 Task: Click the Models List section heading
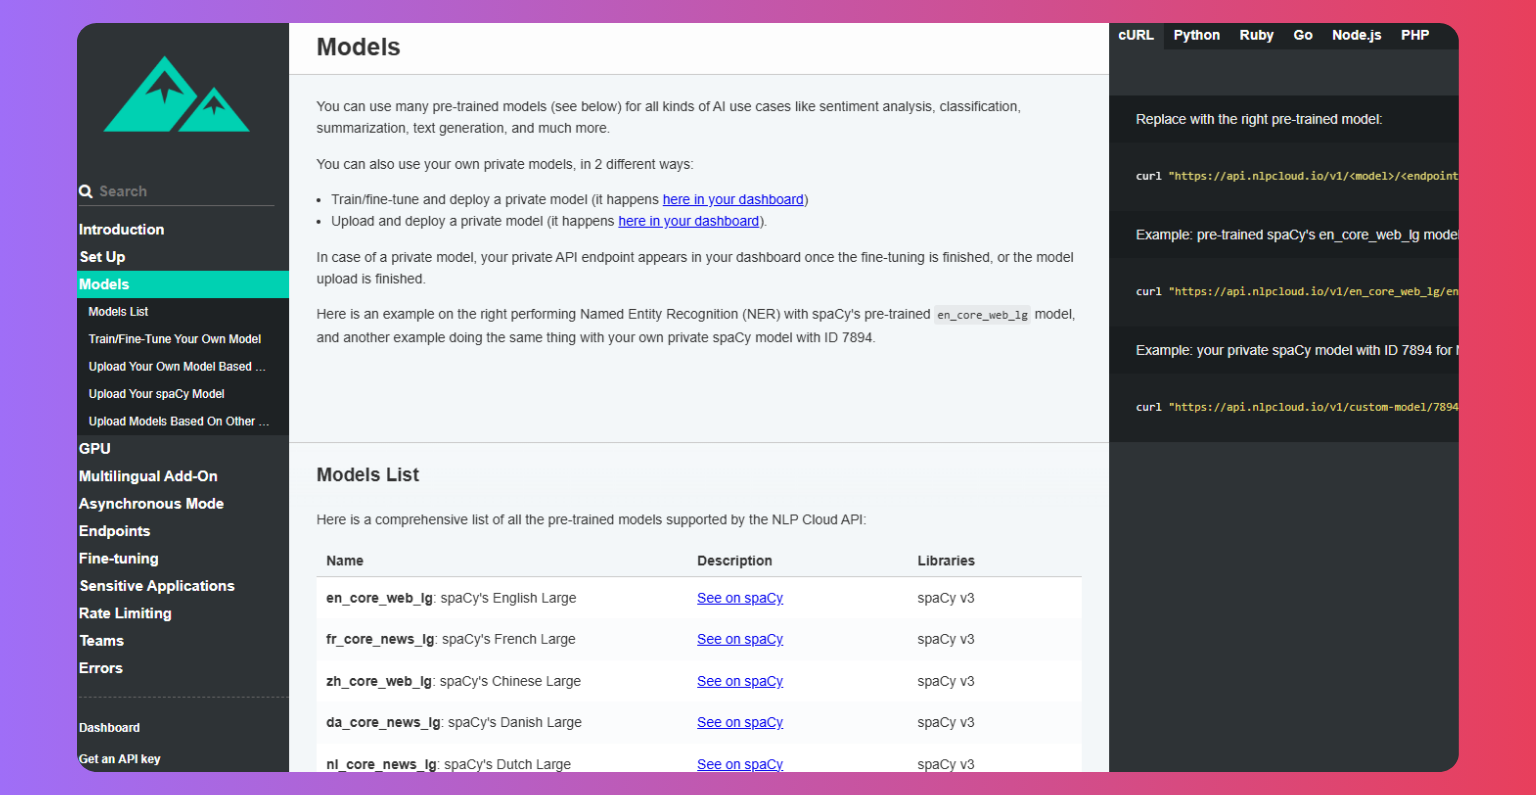point(368,475)
